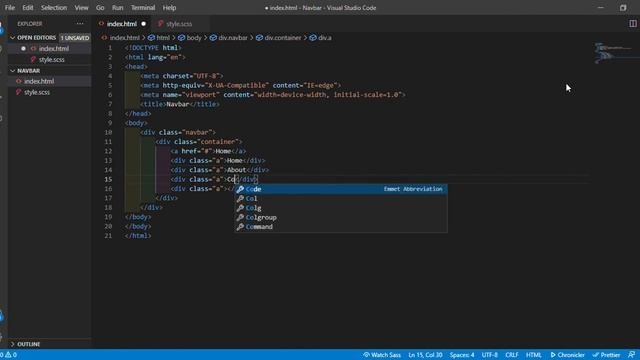Click line number 15 in the gutter
This screenshot has height=360, width=640.
(x=108, y=179)
